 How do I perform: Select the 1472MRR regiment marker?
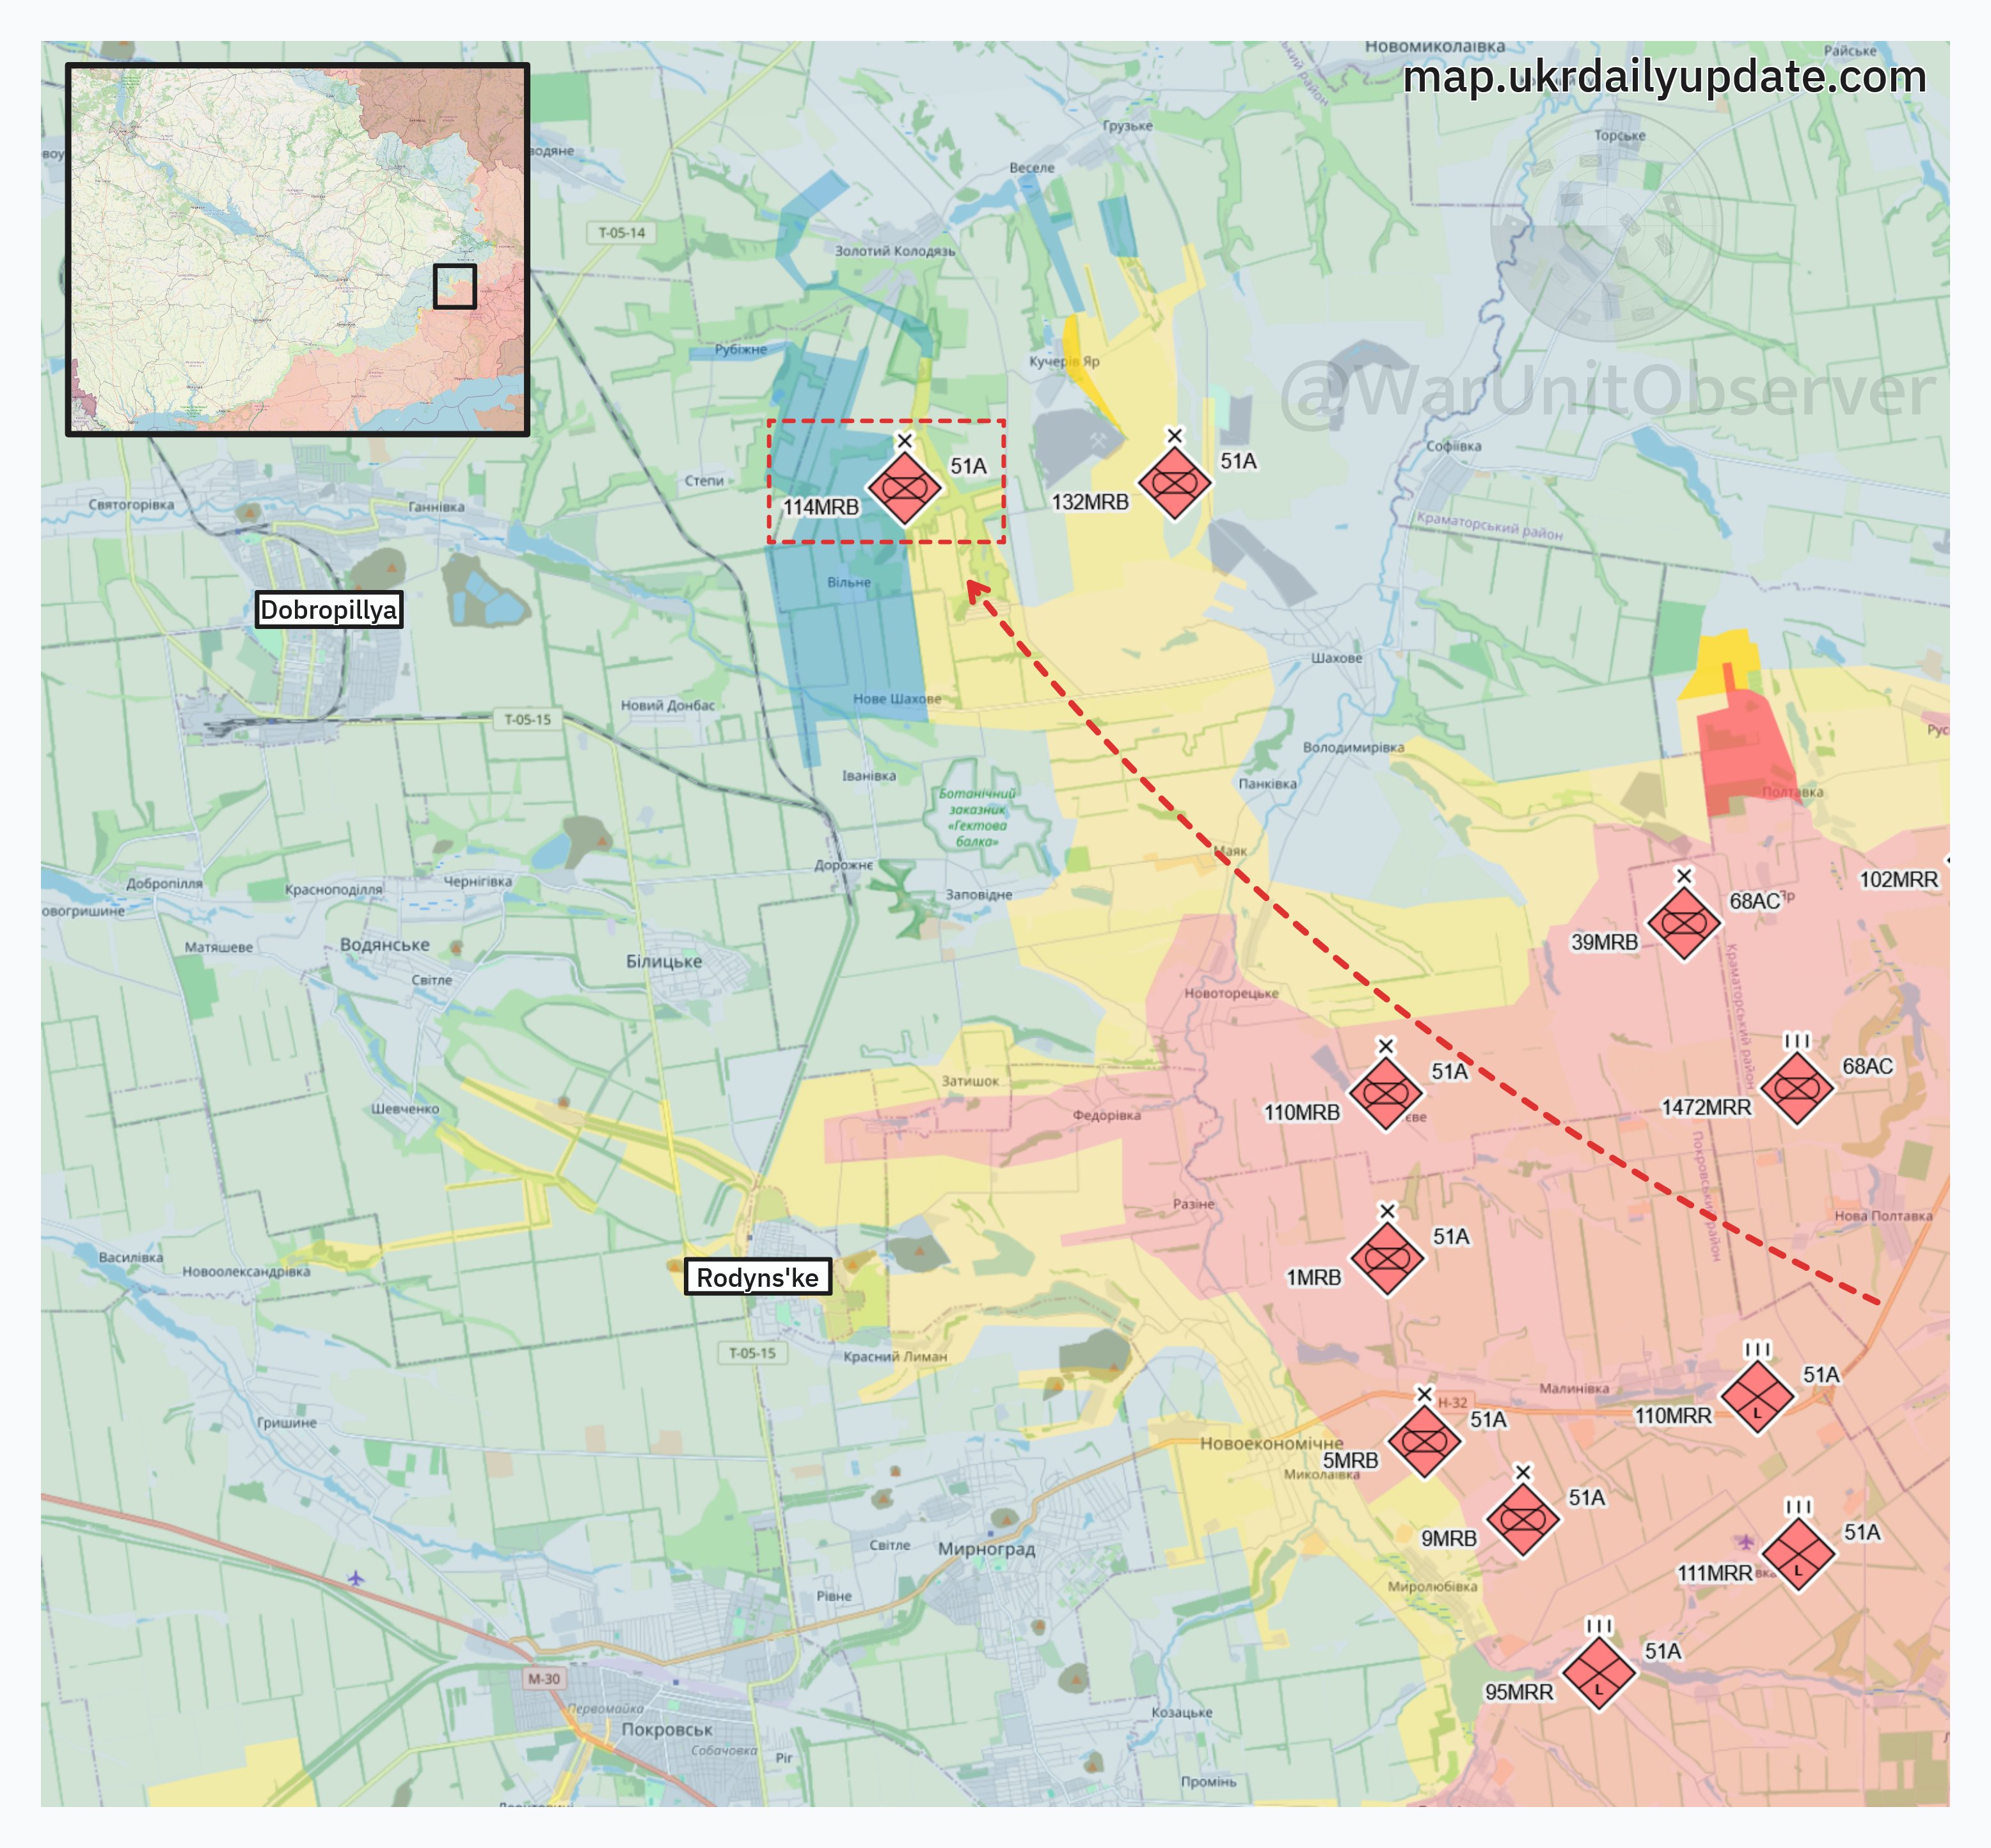(x=1797, y=1089)
